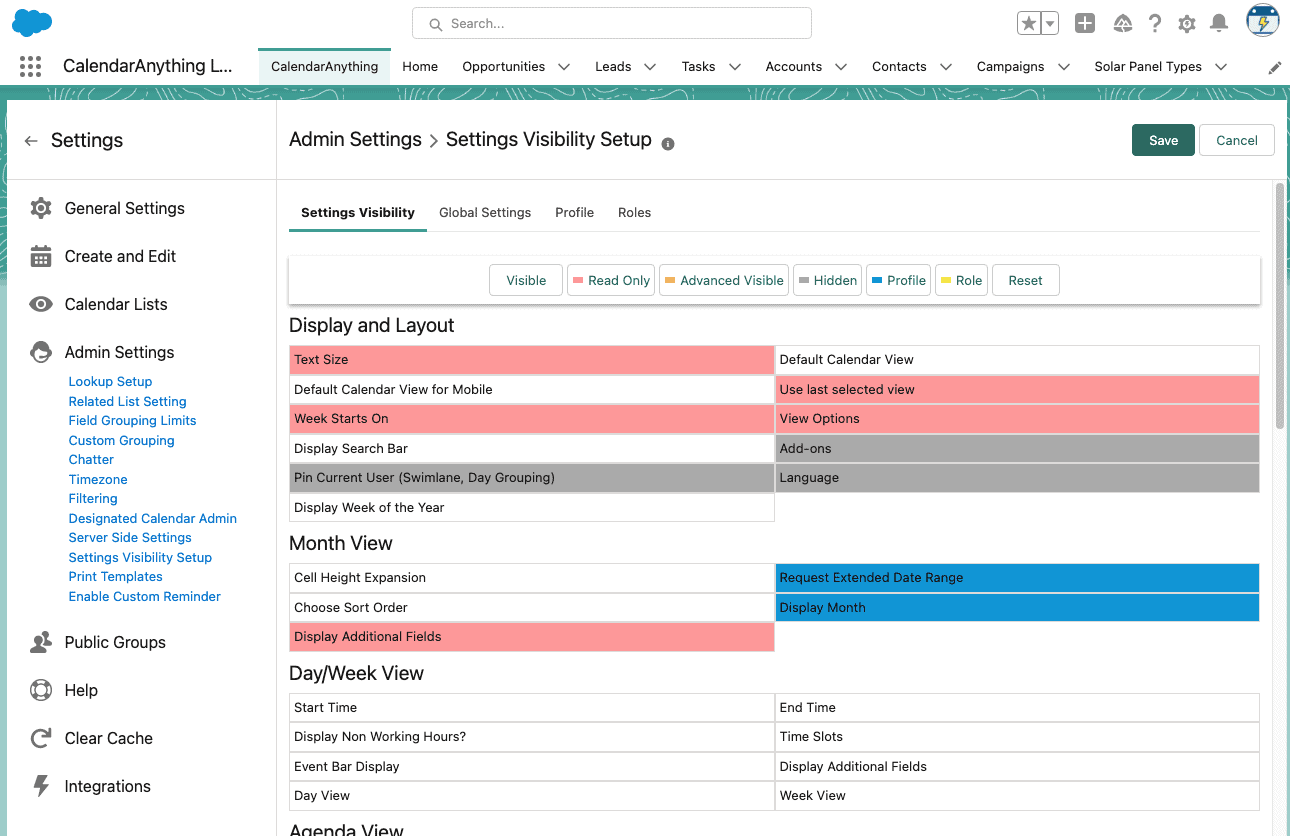Expand the Campaigns tab dropdown chevron

click(x=1064, y=67)
